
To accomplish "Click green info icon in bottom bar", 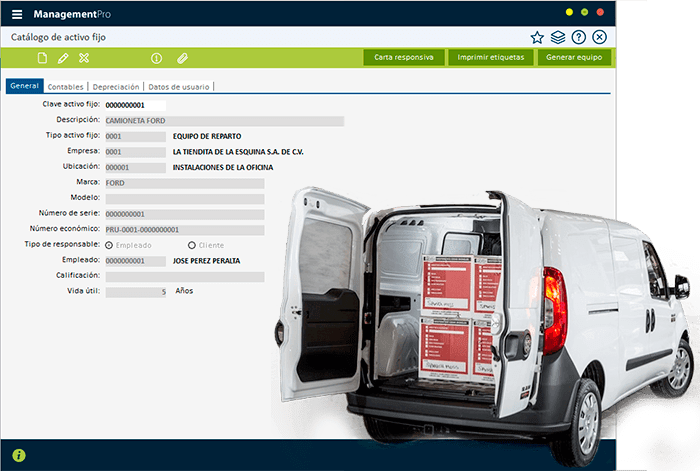I will point(19,455).
